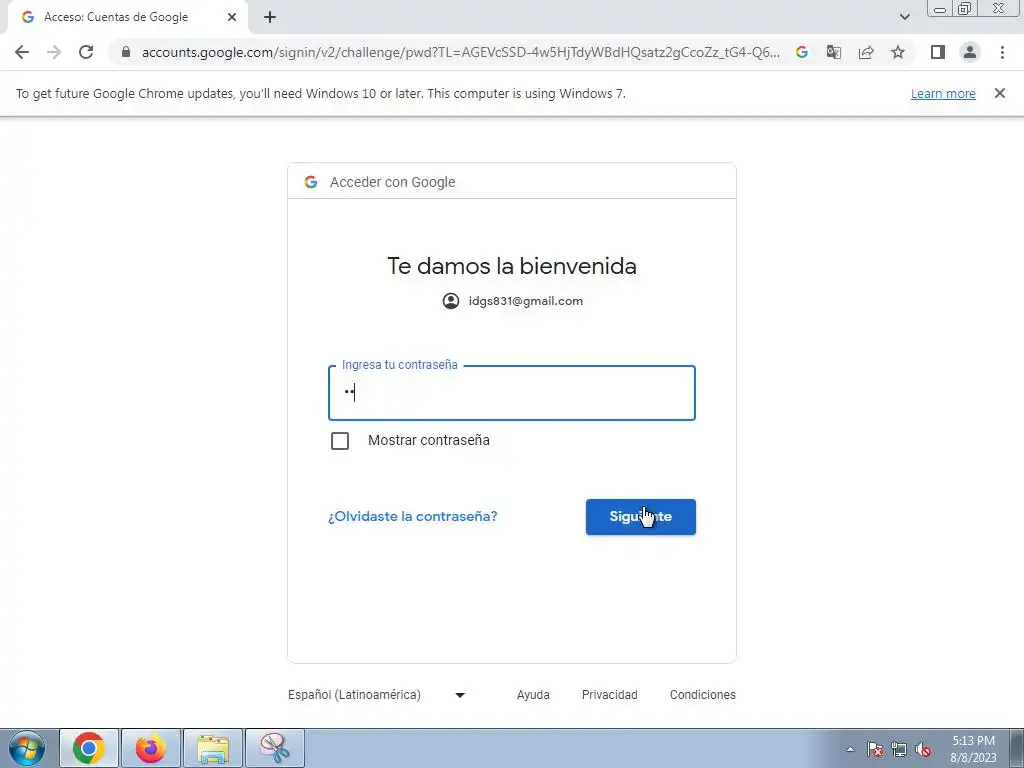1024x768 pixels.
Task: Open the Snipping Tool taskbar icon
Action: pos(275,748)
